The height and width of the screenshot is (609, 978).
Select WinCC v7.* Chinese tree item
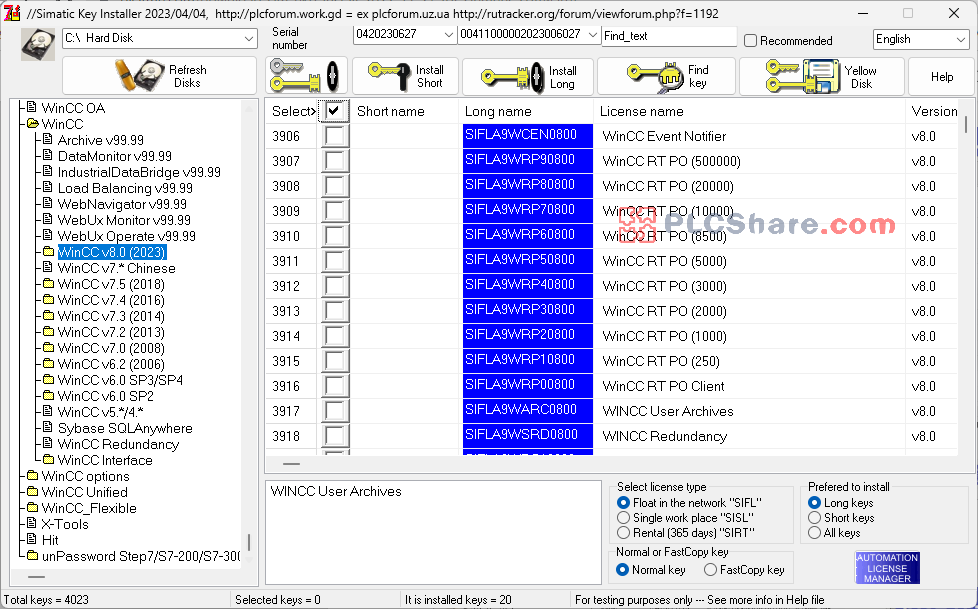(x=116, y=268)
